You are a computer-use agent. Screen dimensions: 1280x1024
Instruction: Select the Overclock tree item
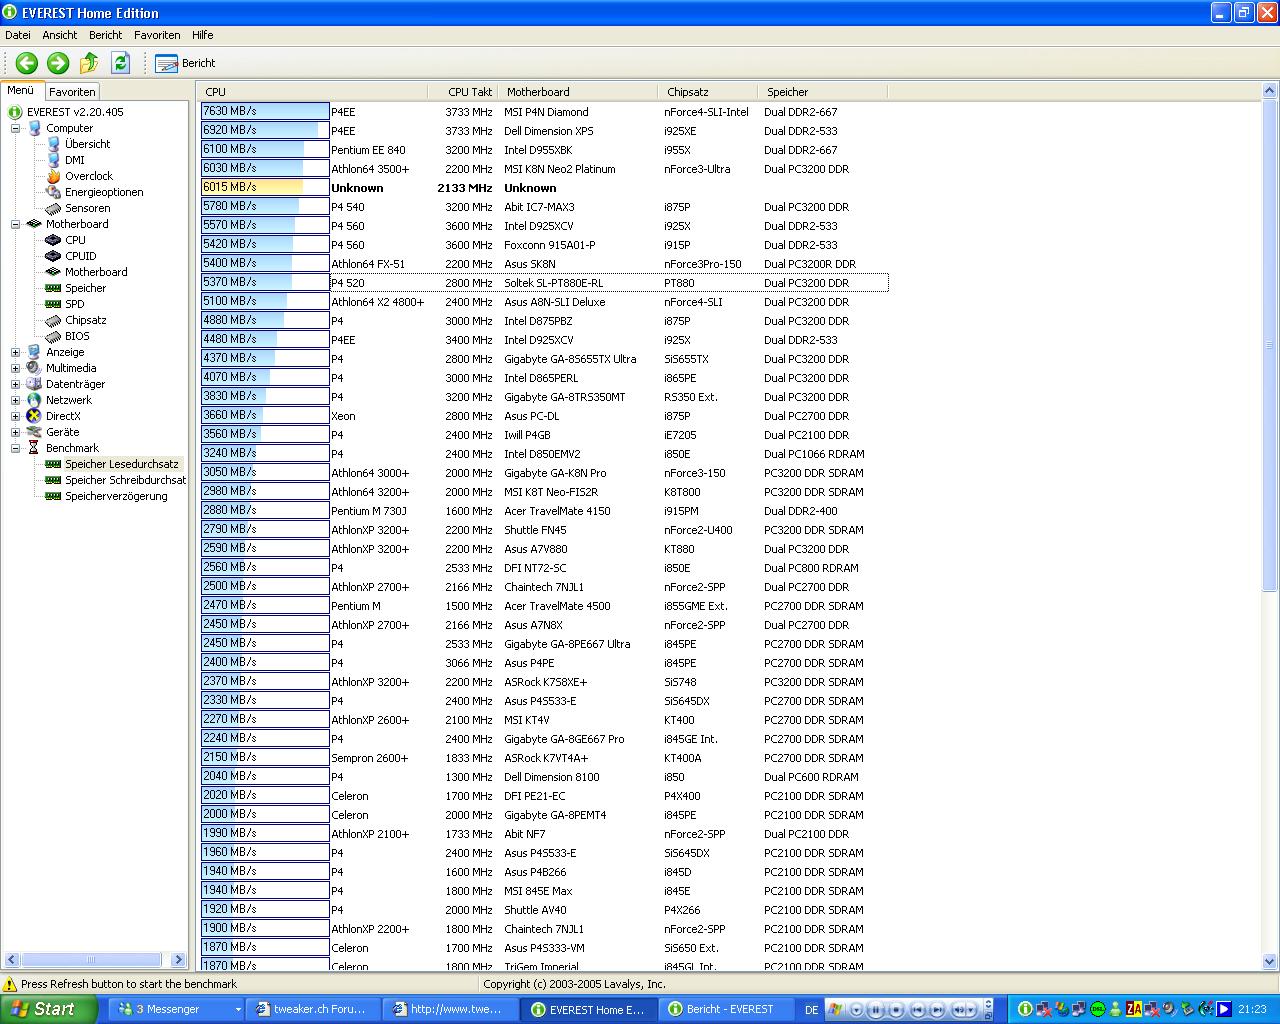tap(88, 176)
